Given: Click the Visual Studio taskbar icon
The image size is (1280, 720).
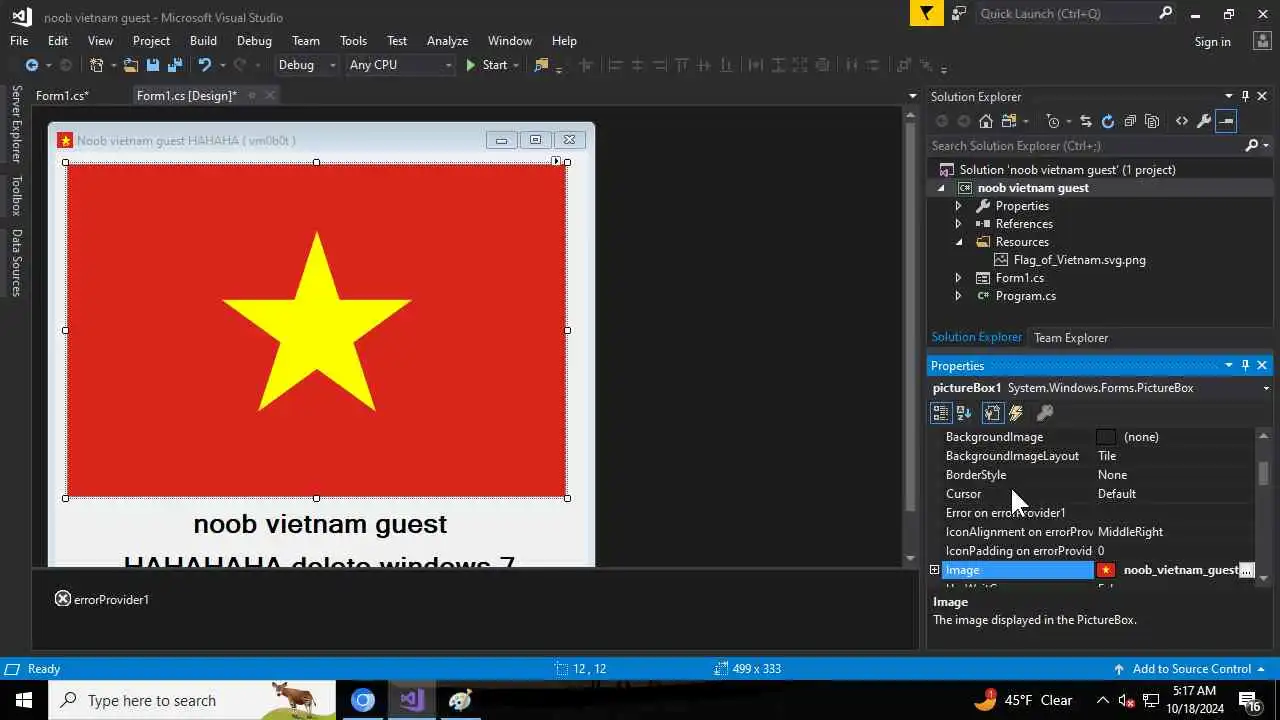Looking at the screenshot, I should click(x=412, y=700).
